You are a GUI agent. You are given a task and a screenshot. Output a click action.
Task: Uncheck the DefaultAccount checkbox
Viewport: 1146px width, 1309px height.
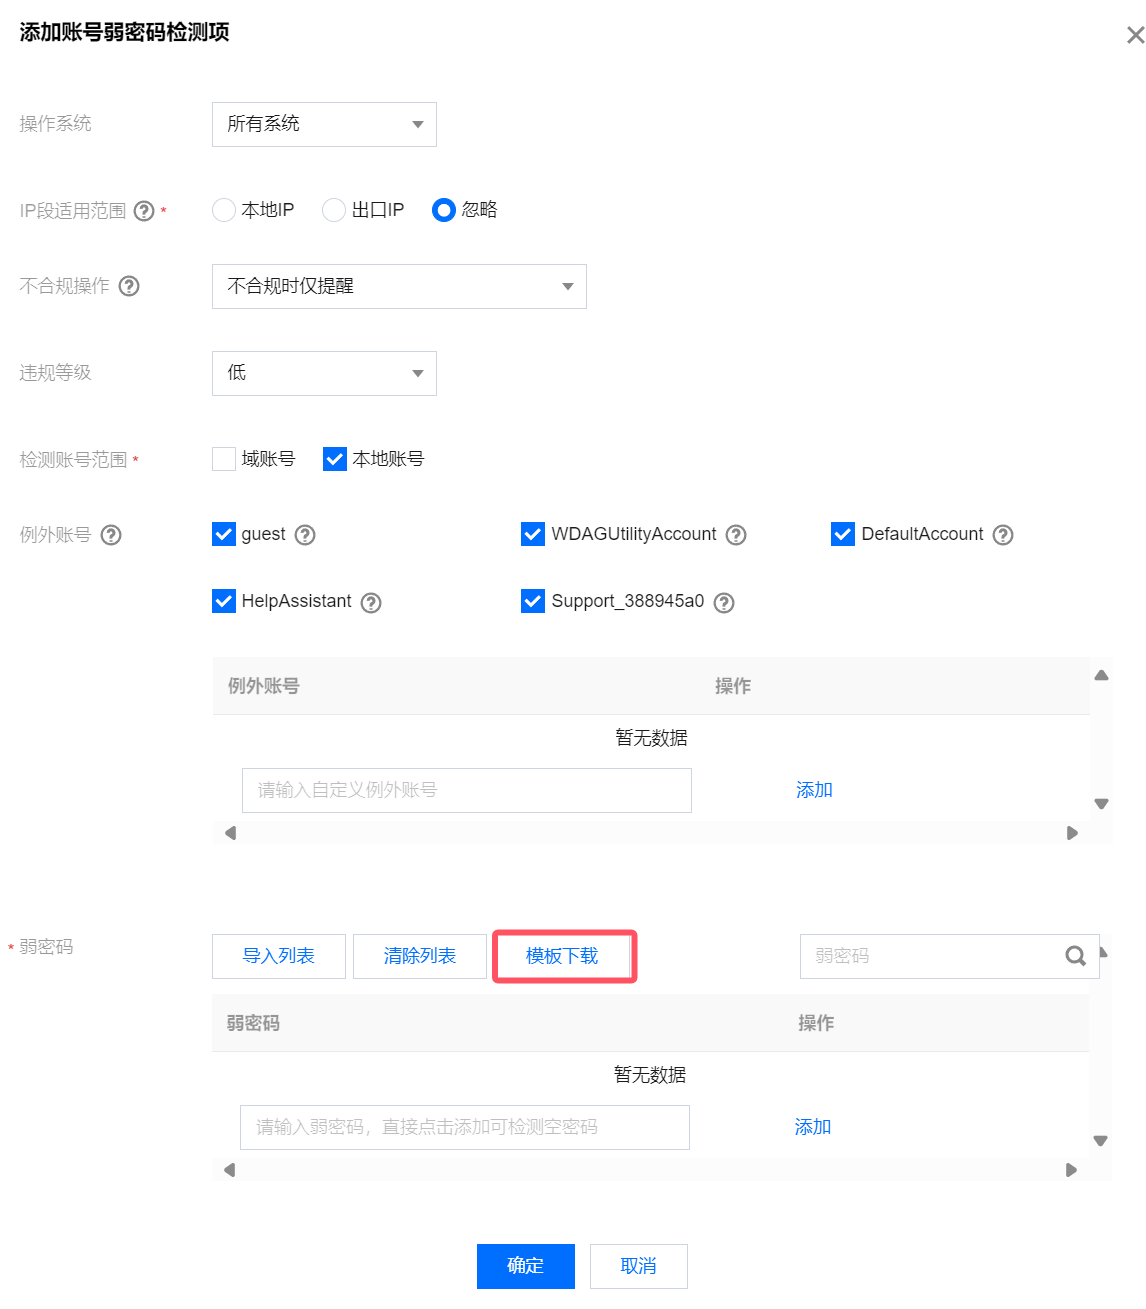(843, 534)
